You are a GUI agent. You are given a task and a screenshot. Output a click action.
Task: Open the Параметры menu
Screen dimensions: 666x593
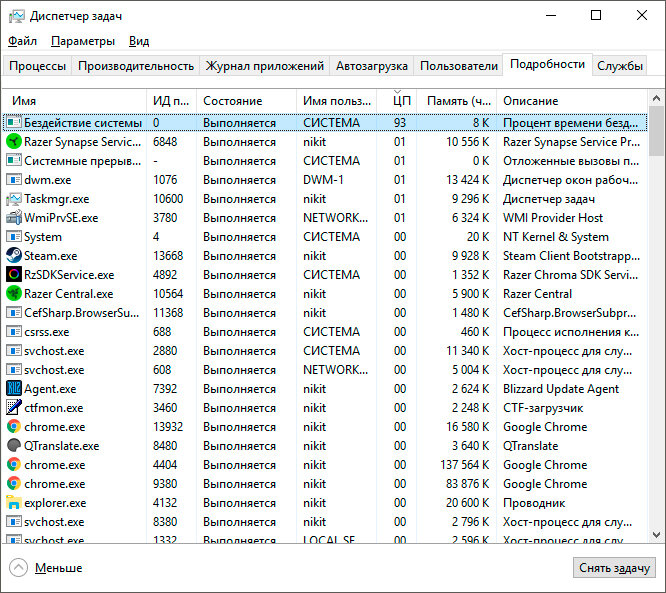(x=83, y=41)
